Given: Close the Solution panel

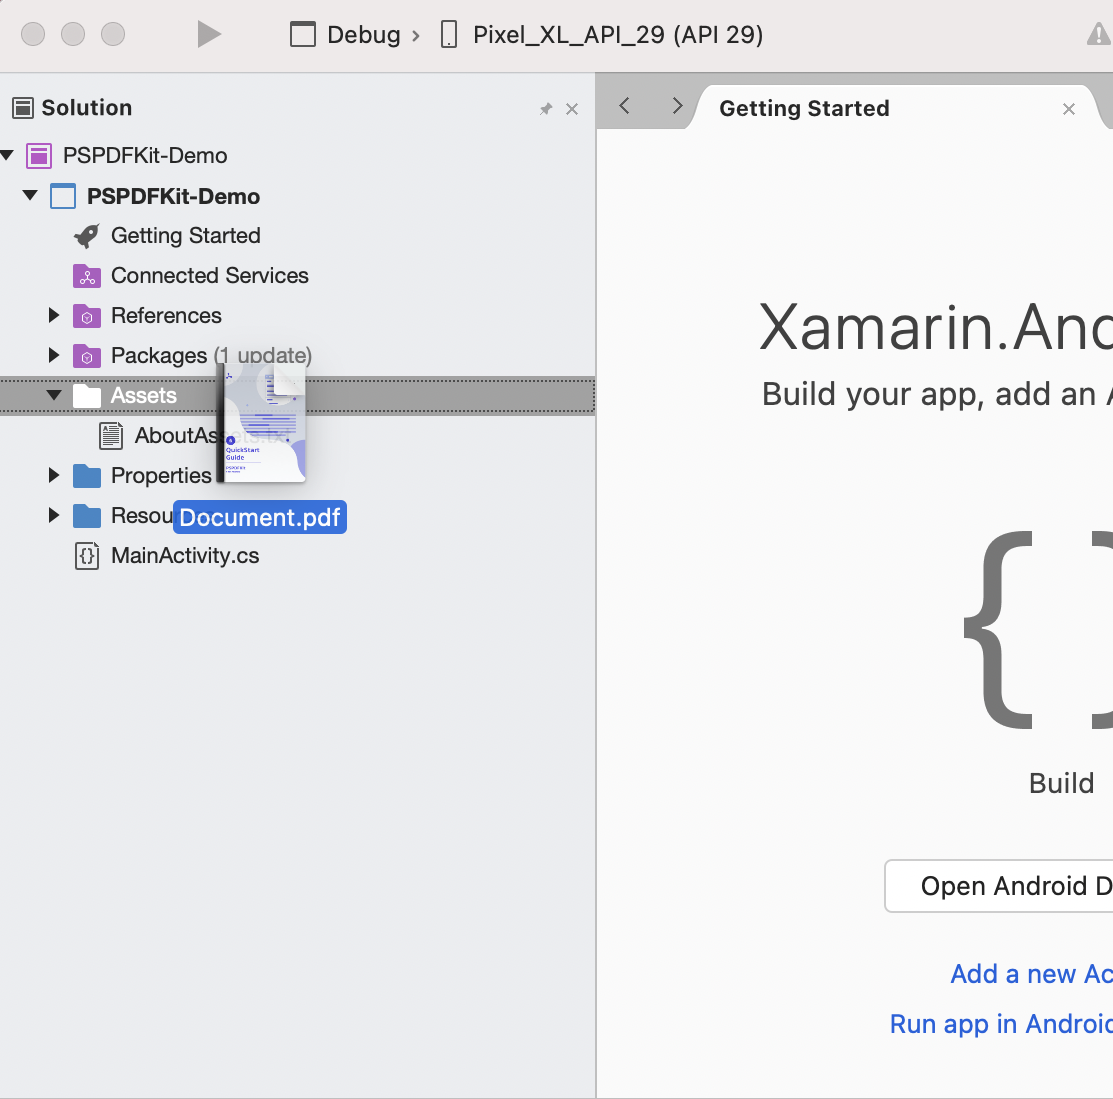Looking at the screenshot, I should [571, 109].
